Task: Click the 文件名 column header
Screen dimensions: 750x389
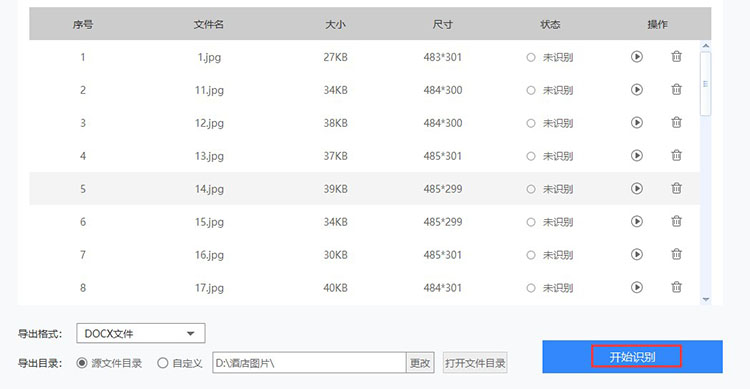Action: pos(209,24)
